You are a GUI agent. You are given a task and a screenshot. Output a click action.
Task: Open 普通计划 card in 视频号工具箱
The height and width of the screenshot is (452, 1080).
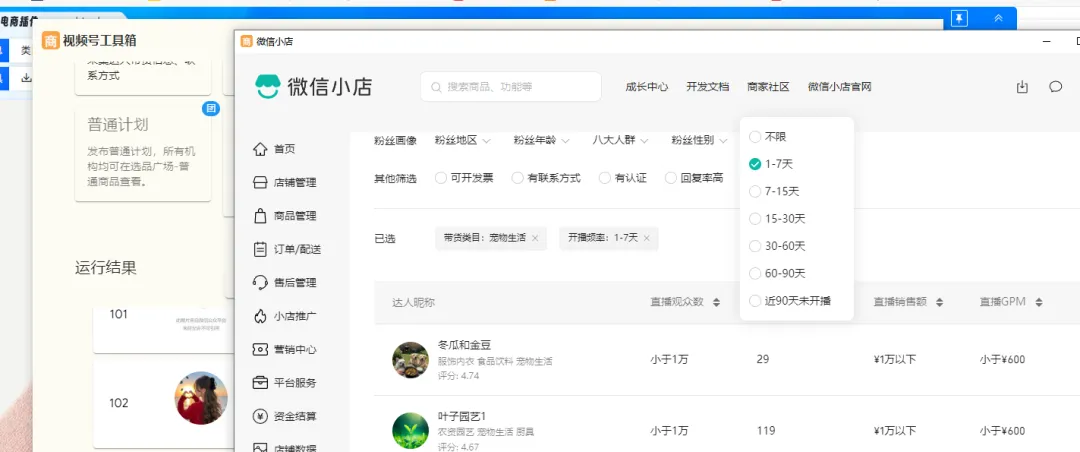click(143, 154)
